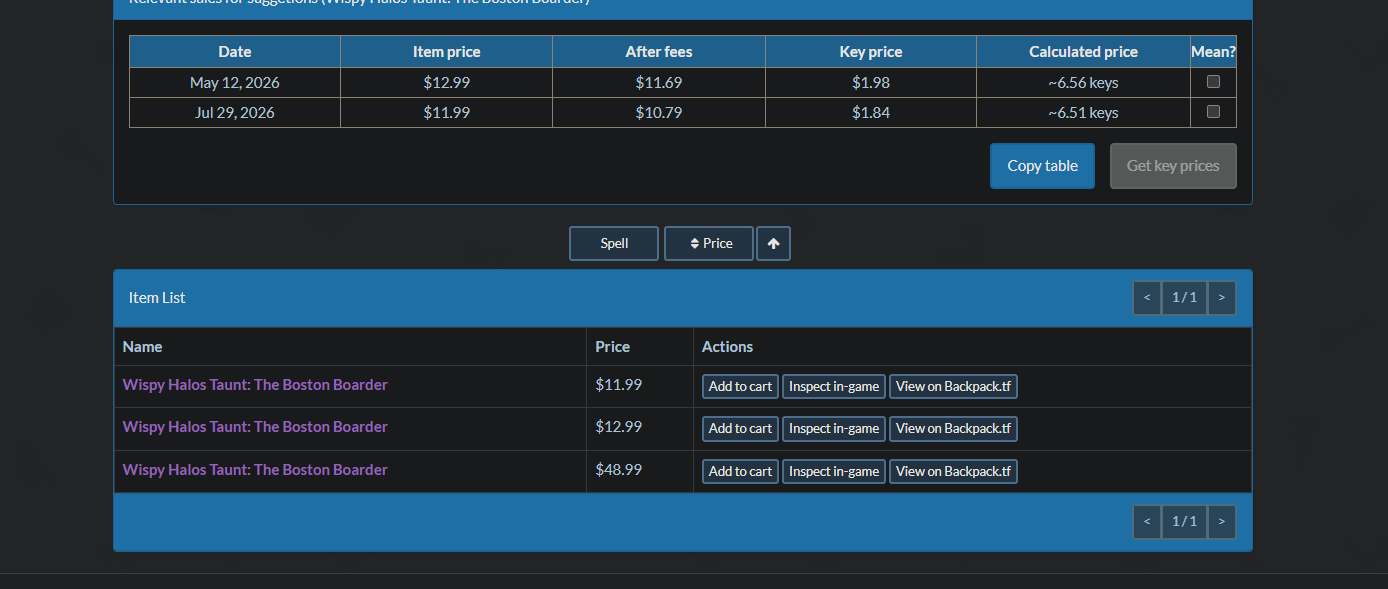Inspect the $48.99 item in-game
The image size is (1388, 589).
(834, 471)
